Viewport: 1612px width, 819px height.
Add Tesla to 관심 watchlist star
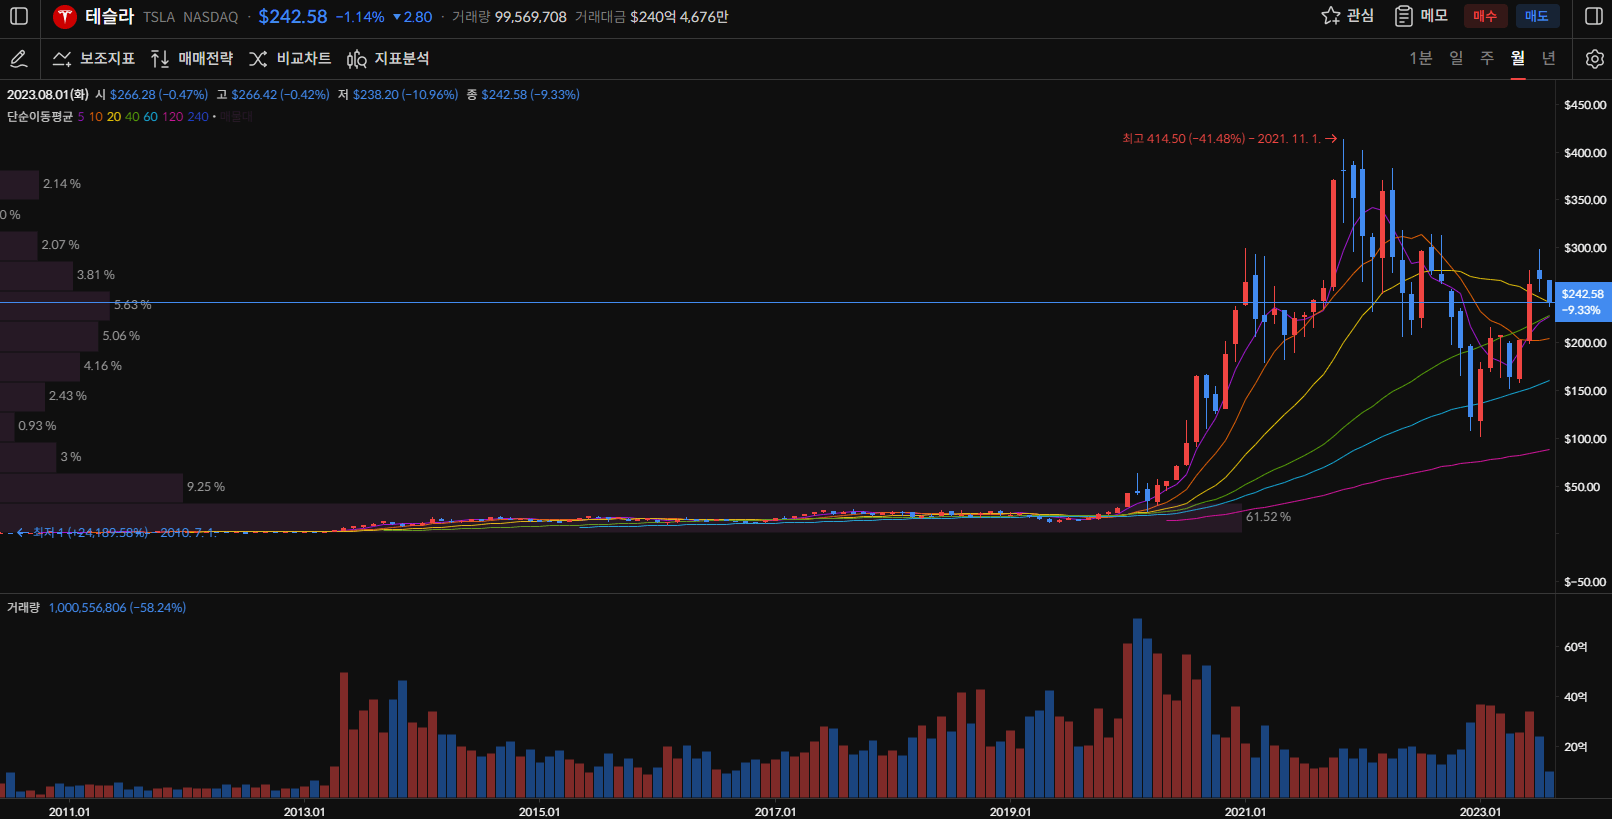[x=1347, y=16]
